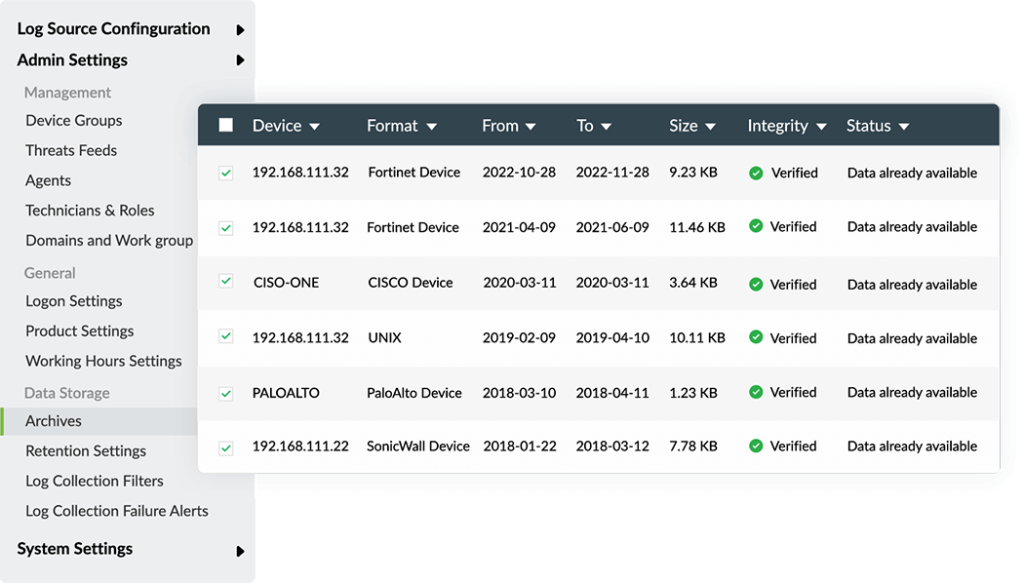Open the Size column sort dropdown

tap(711, 127)
